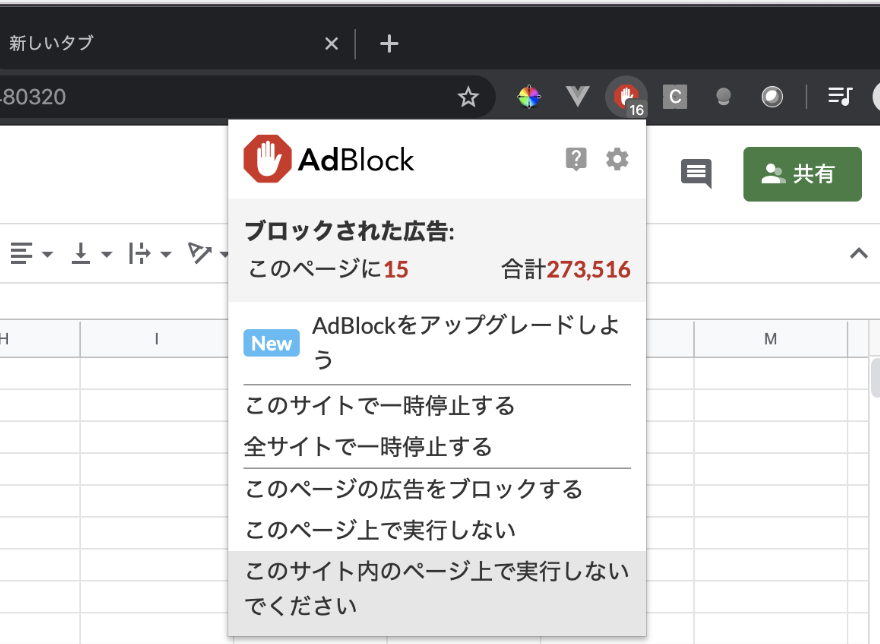Click the total 273,516 blocked count
This screenshot has width=880, height=644.
pyautogui.click(x=589, y=270)
